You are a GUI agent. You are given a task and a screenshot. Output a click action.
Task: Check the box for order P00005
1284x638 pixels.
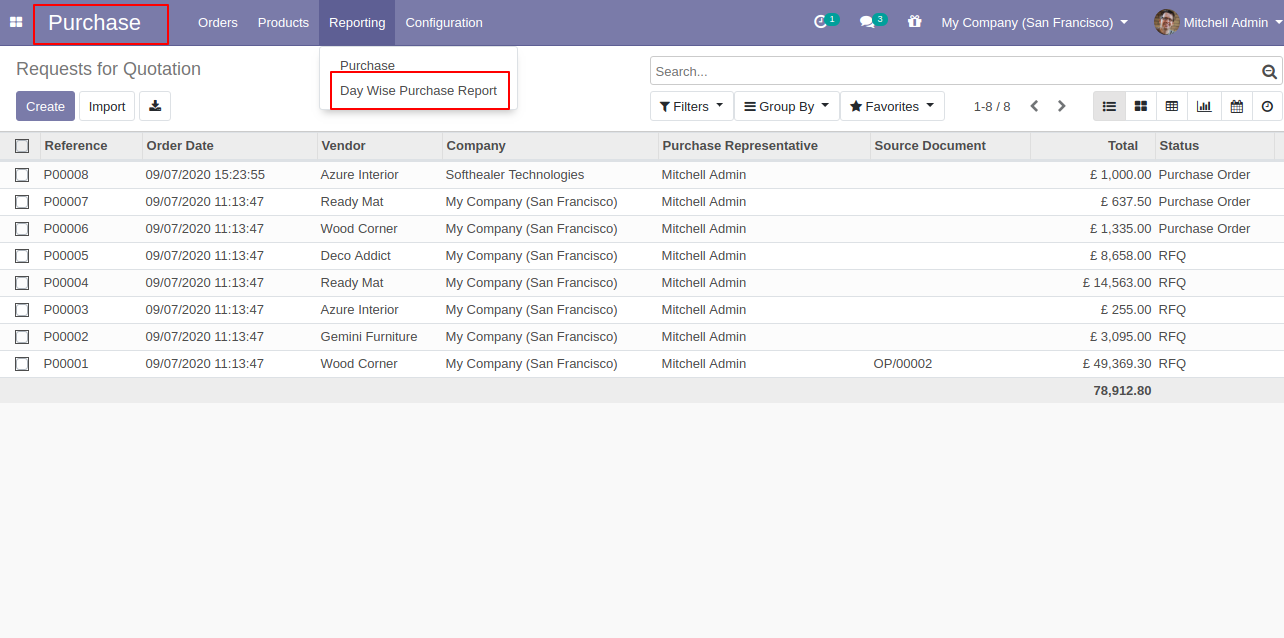(x=22, y=256)
